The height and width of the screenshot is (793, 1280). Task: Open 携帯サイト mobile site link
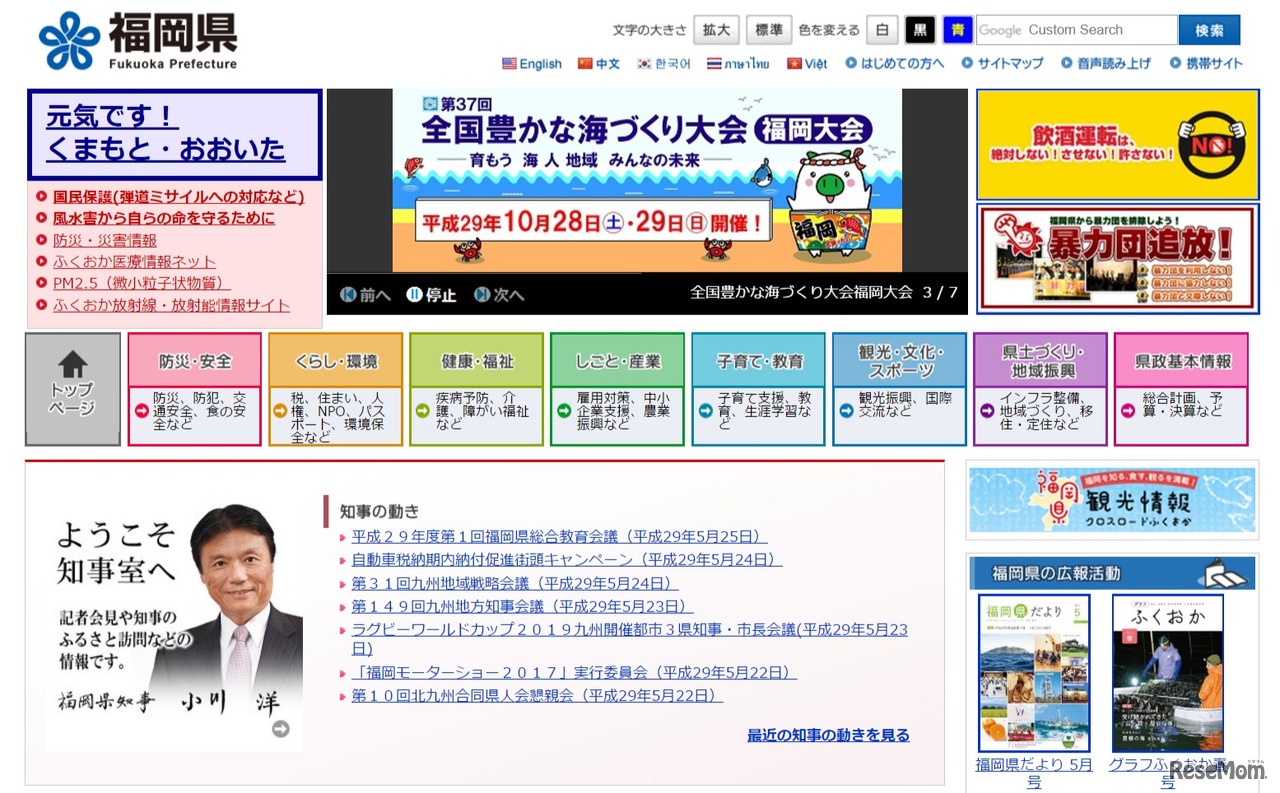pyautogui.click(x=1207, y=64)
